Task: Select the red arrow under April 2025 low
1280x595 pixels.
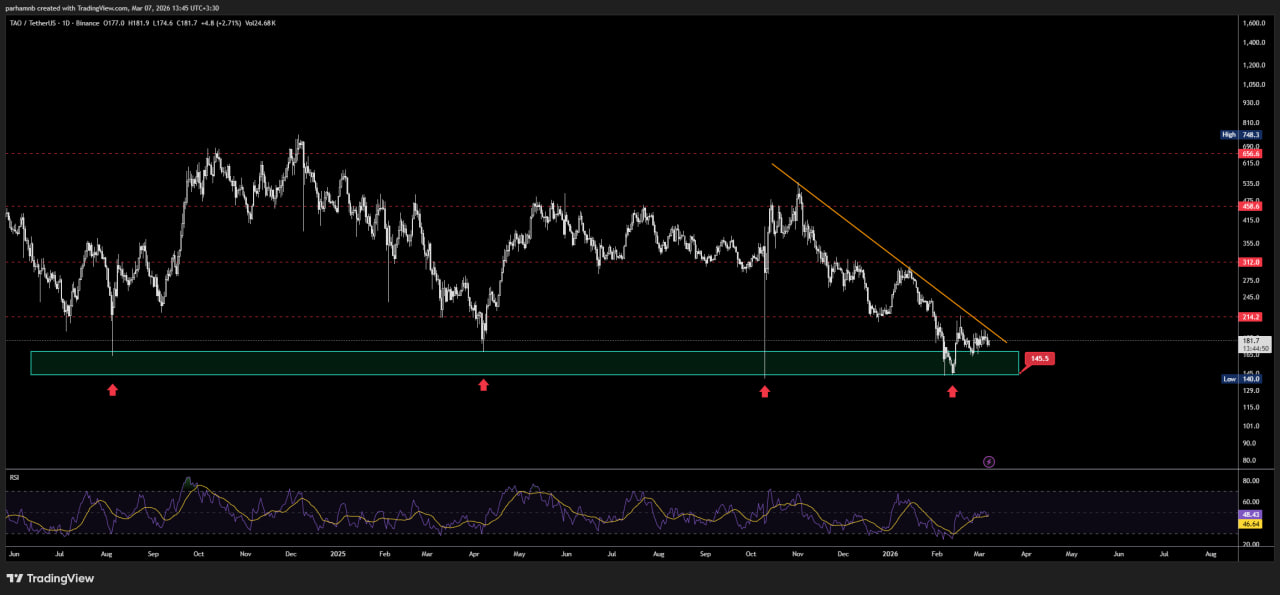Action: 483,385
